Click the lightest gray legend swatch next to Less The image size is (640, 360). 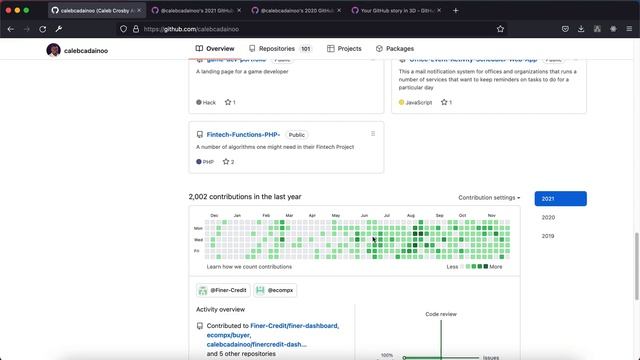coord(462,267)
